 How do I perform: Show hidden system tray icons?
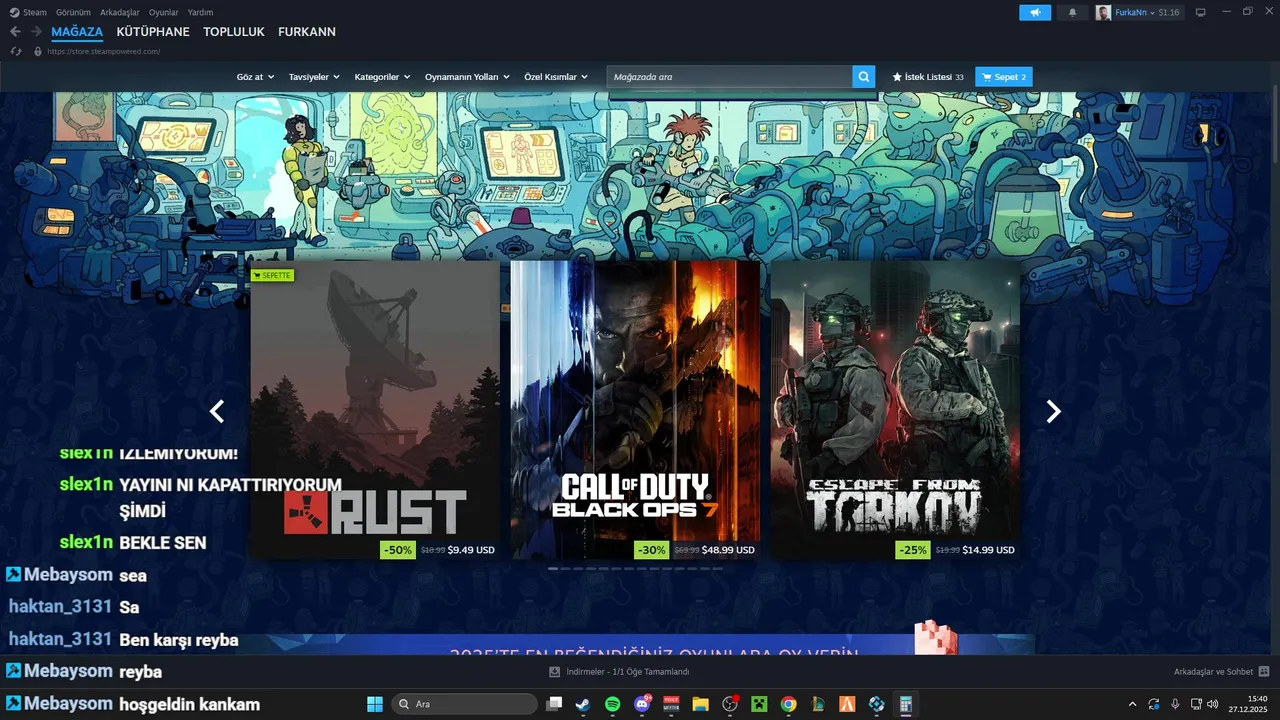click(1132, 704)
